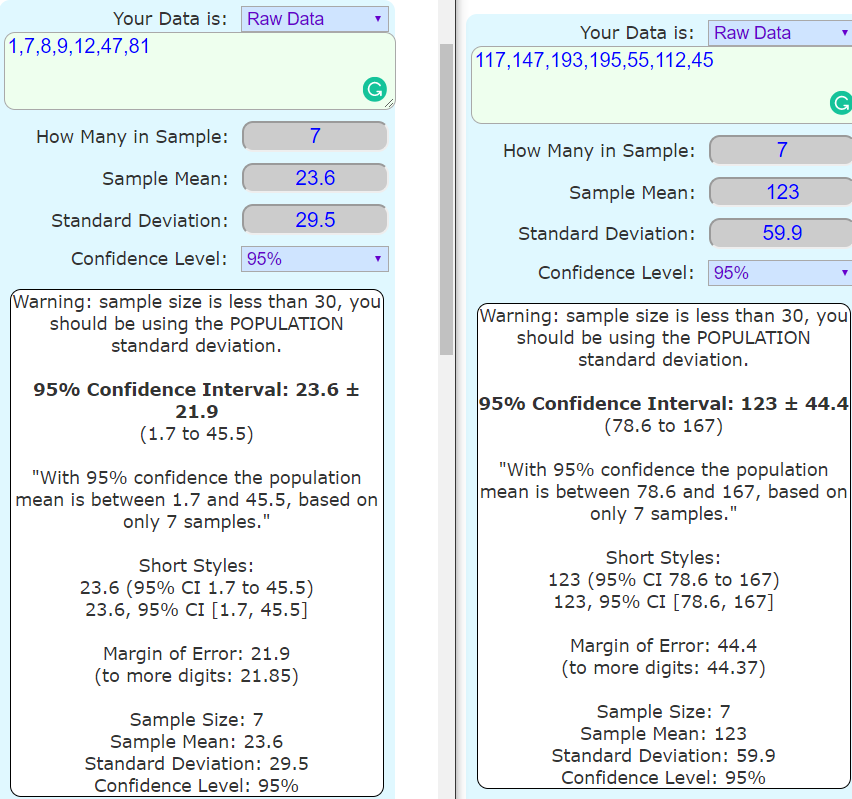Open the left 'Your Data is' Raw Data dropdown
The image size is (852, 799).
click(x=315, y=19)
